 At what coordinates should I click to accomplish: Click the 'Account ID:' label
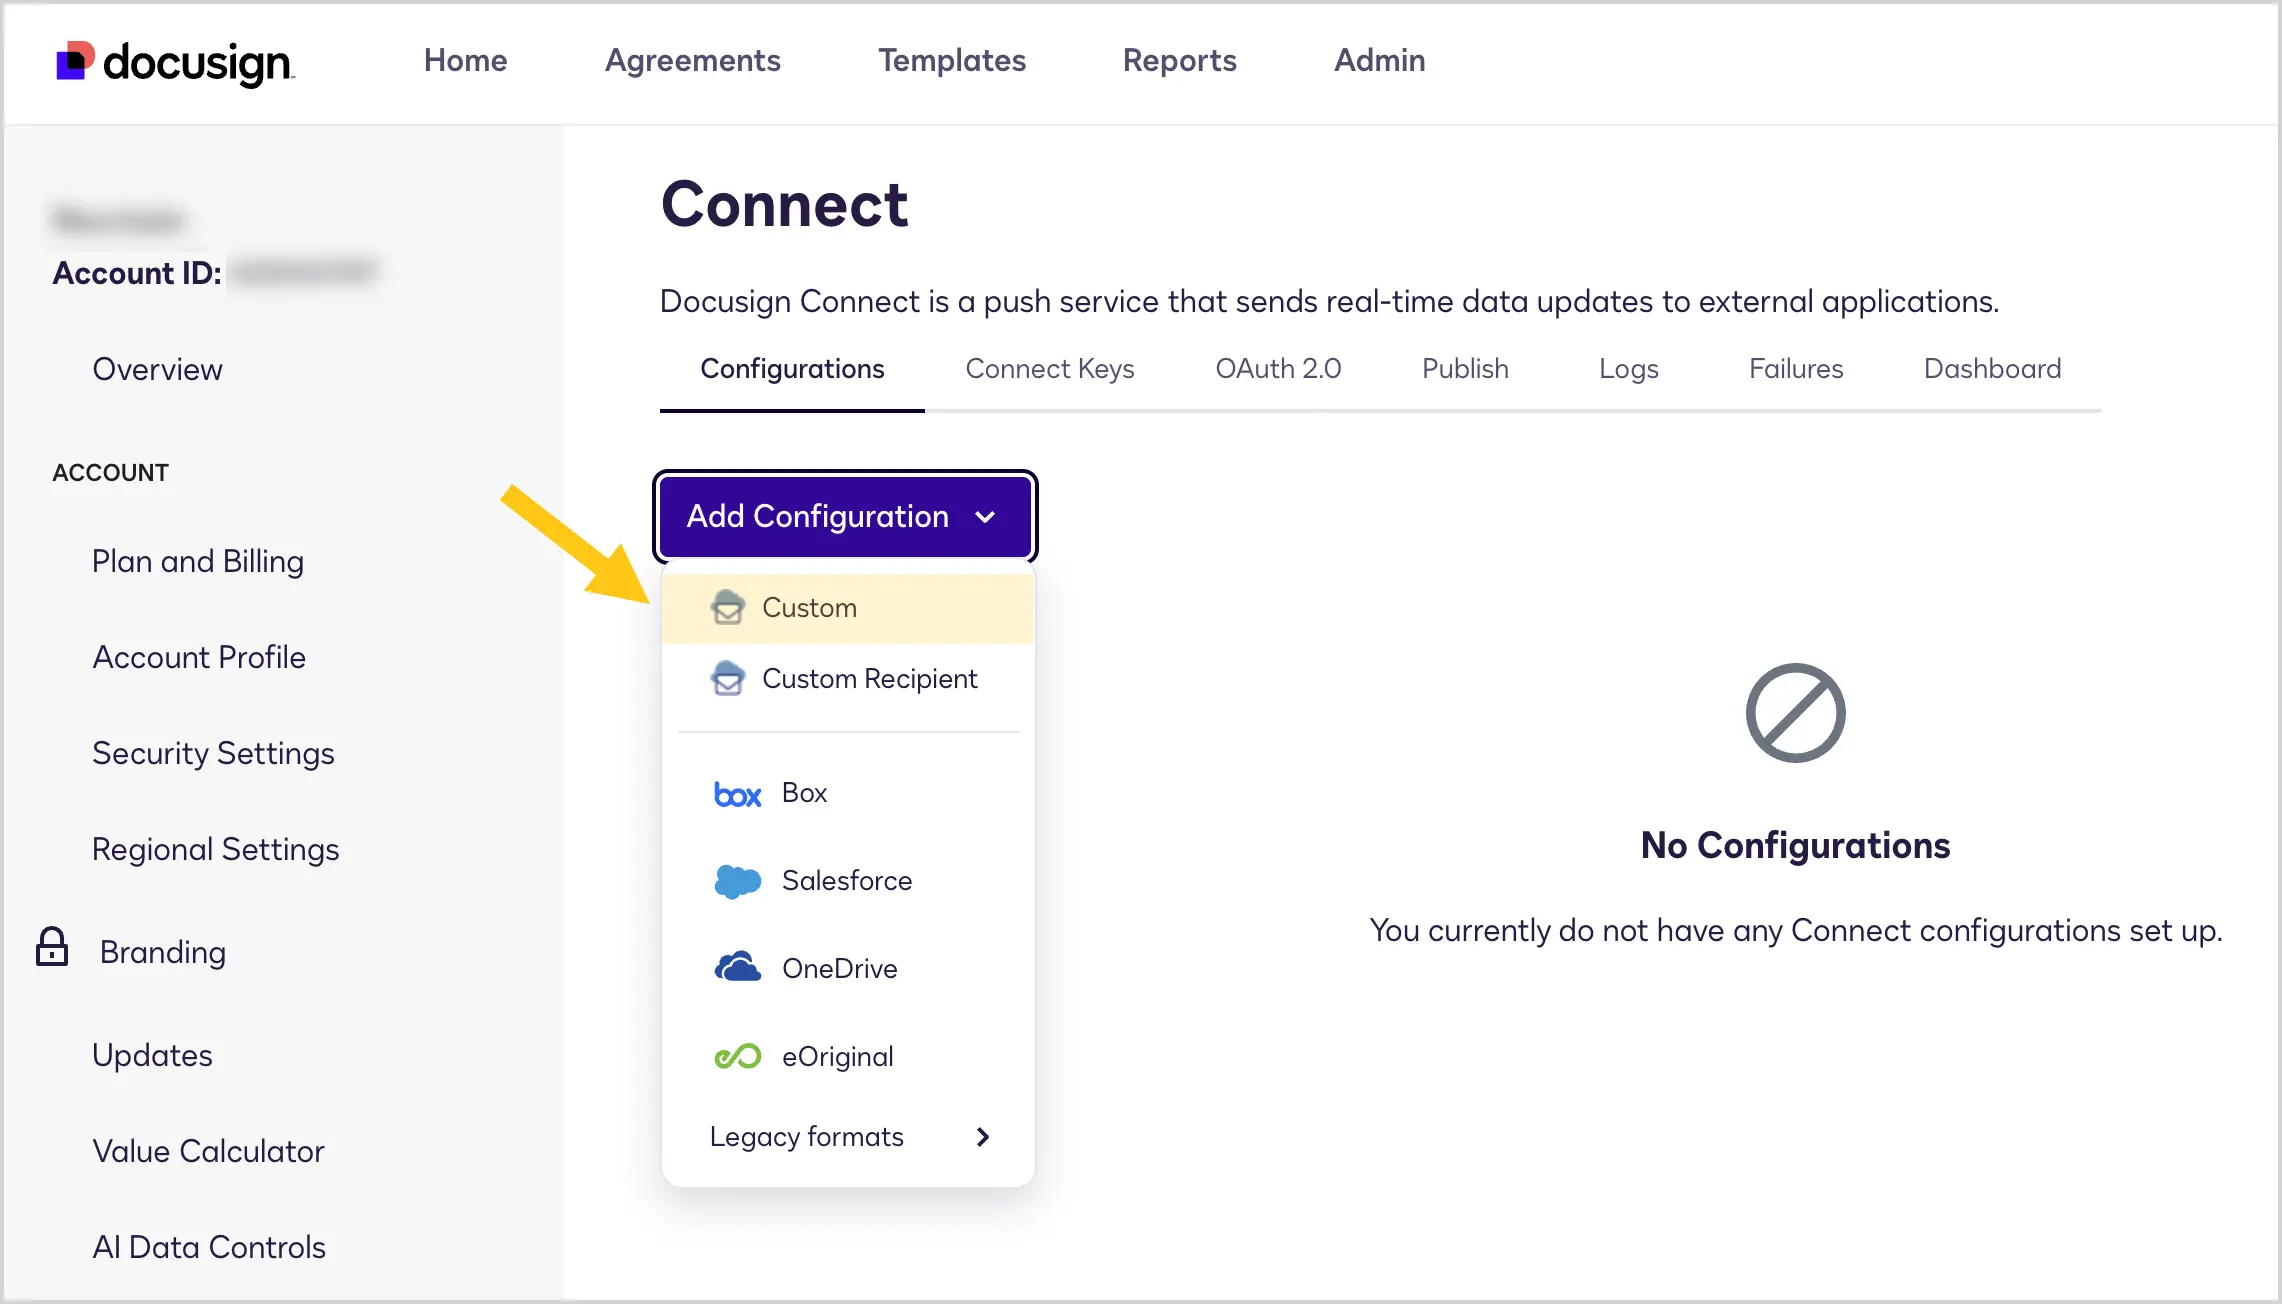click(137, 273)
